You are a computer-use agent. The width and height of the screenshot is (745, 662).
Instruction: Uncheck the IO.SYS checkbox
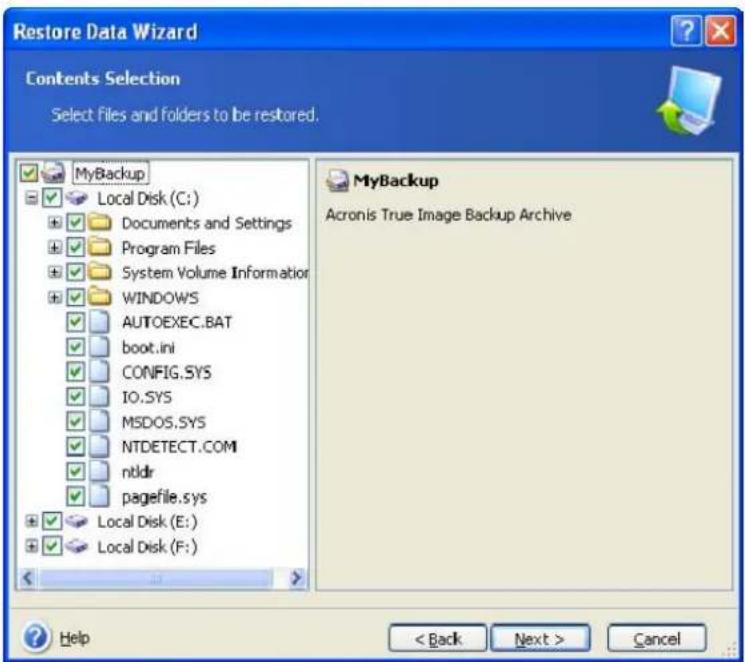pyautogui.click(x=76, y=396)
